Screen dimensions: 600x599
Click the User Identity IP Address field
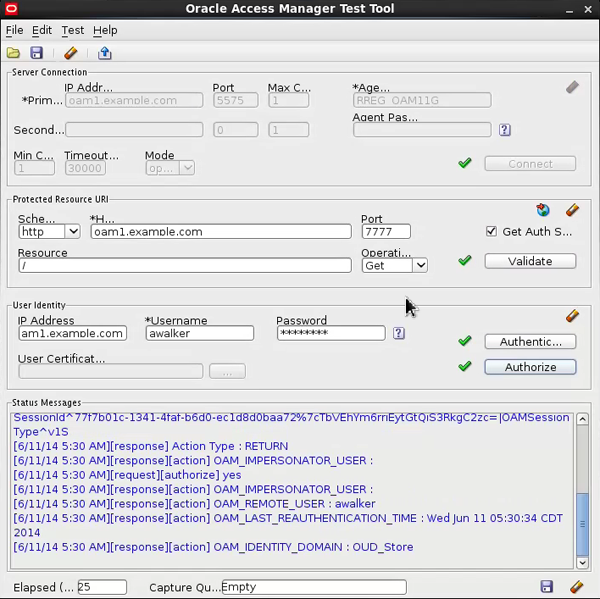tap(72, 333)
